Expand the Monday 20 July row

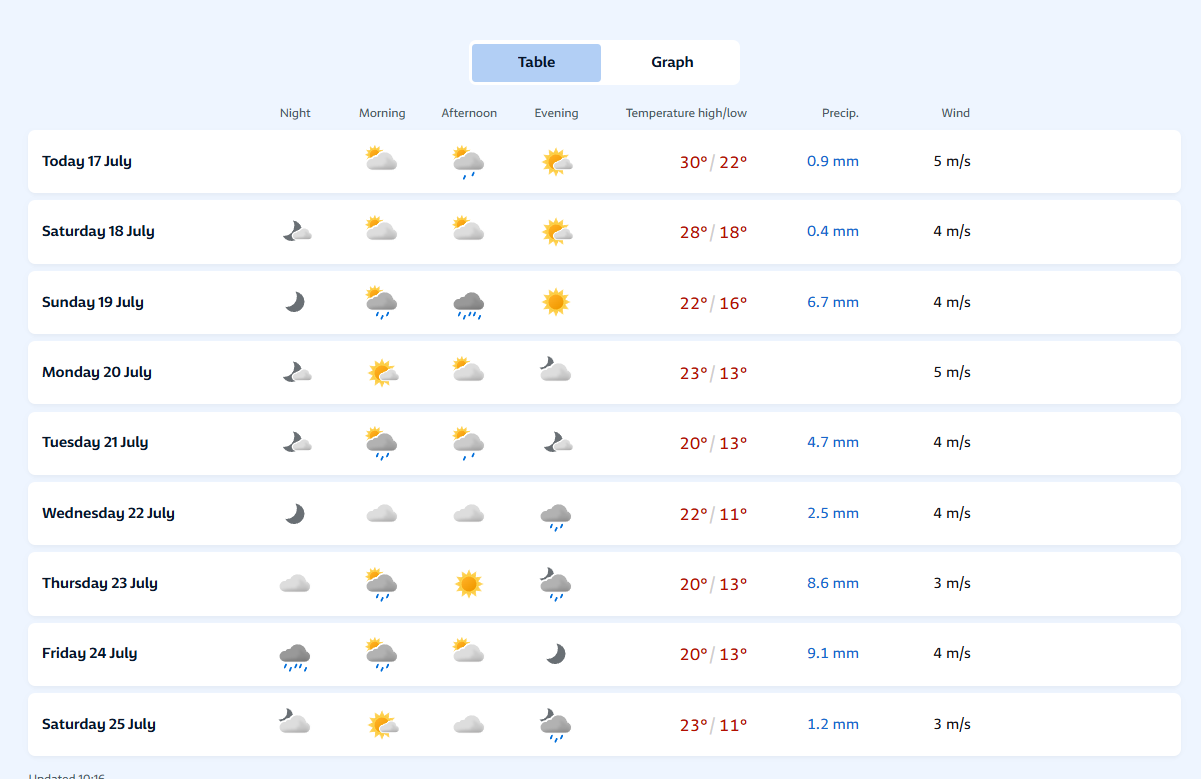click(x=604, y=372)
